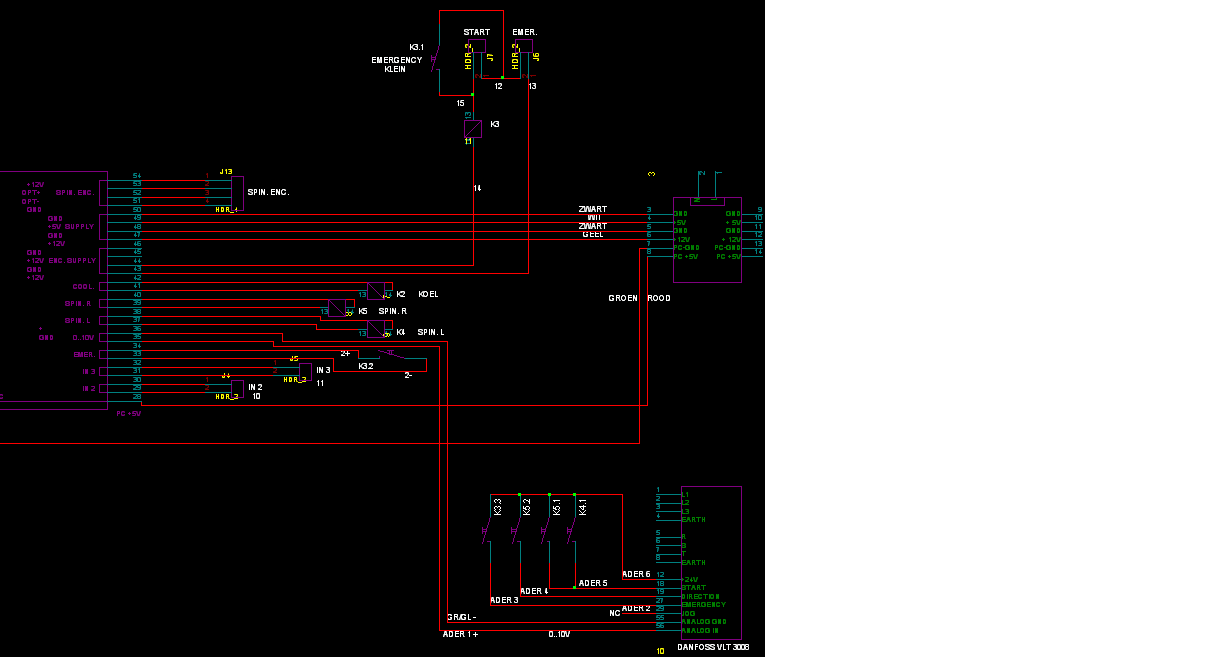Select the J4 IN 2 header connector
Screen dimensions: 1207x657
(237, 388)
